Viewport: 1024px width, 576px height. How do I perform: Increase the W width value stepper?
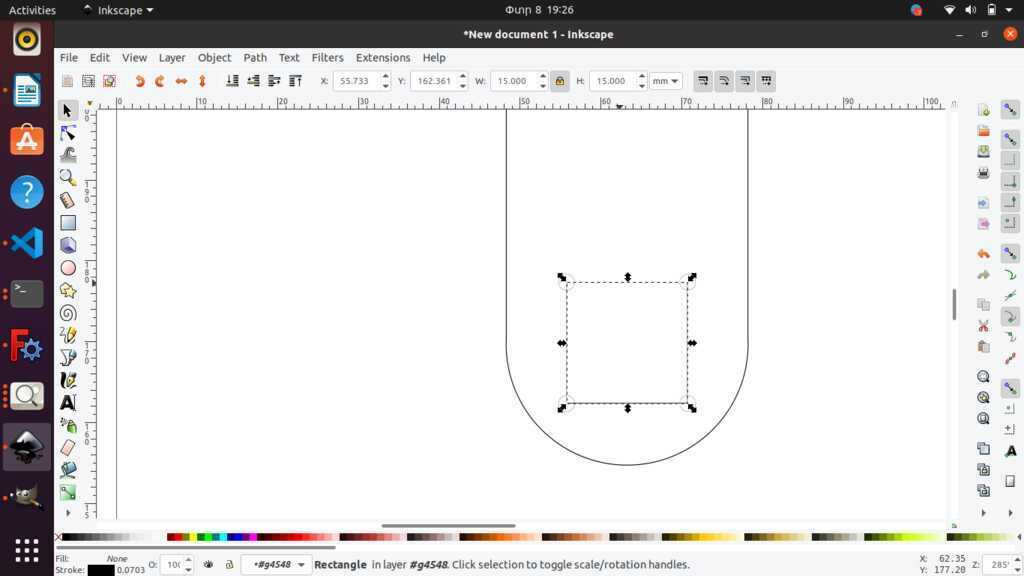click(x=543, y=76)
